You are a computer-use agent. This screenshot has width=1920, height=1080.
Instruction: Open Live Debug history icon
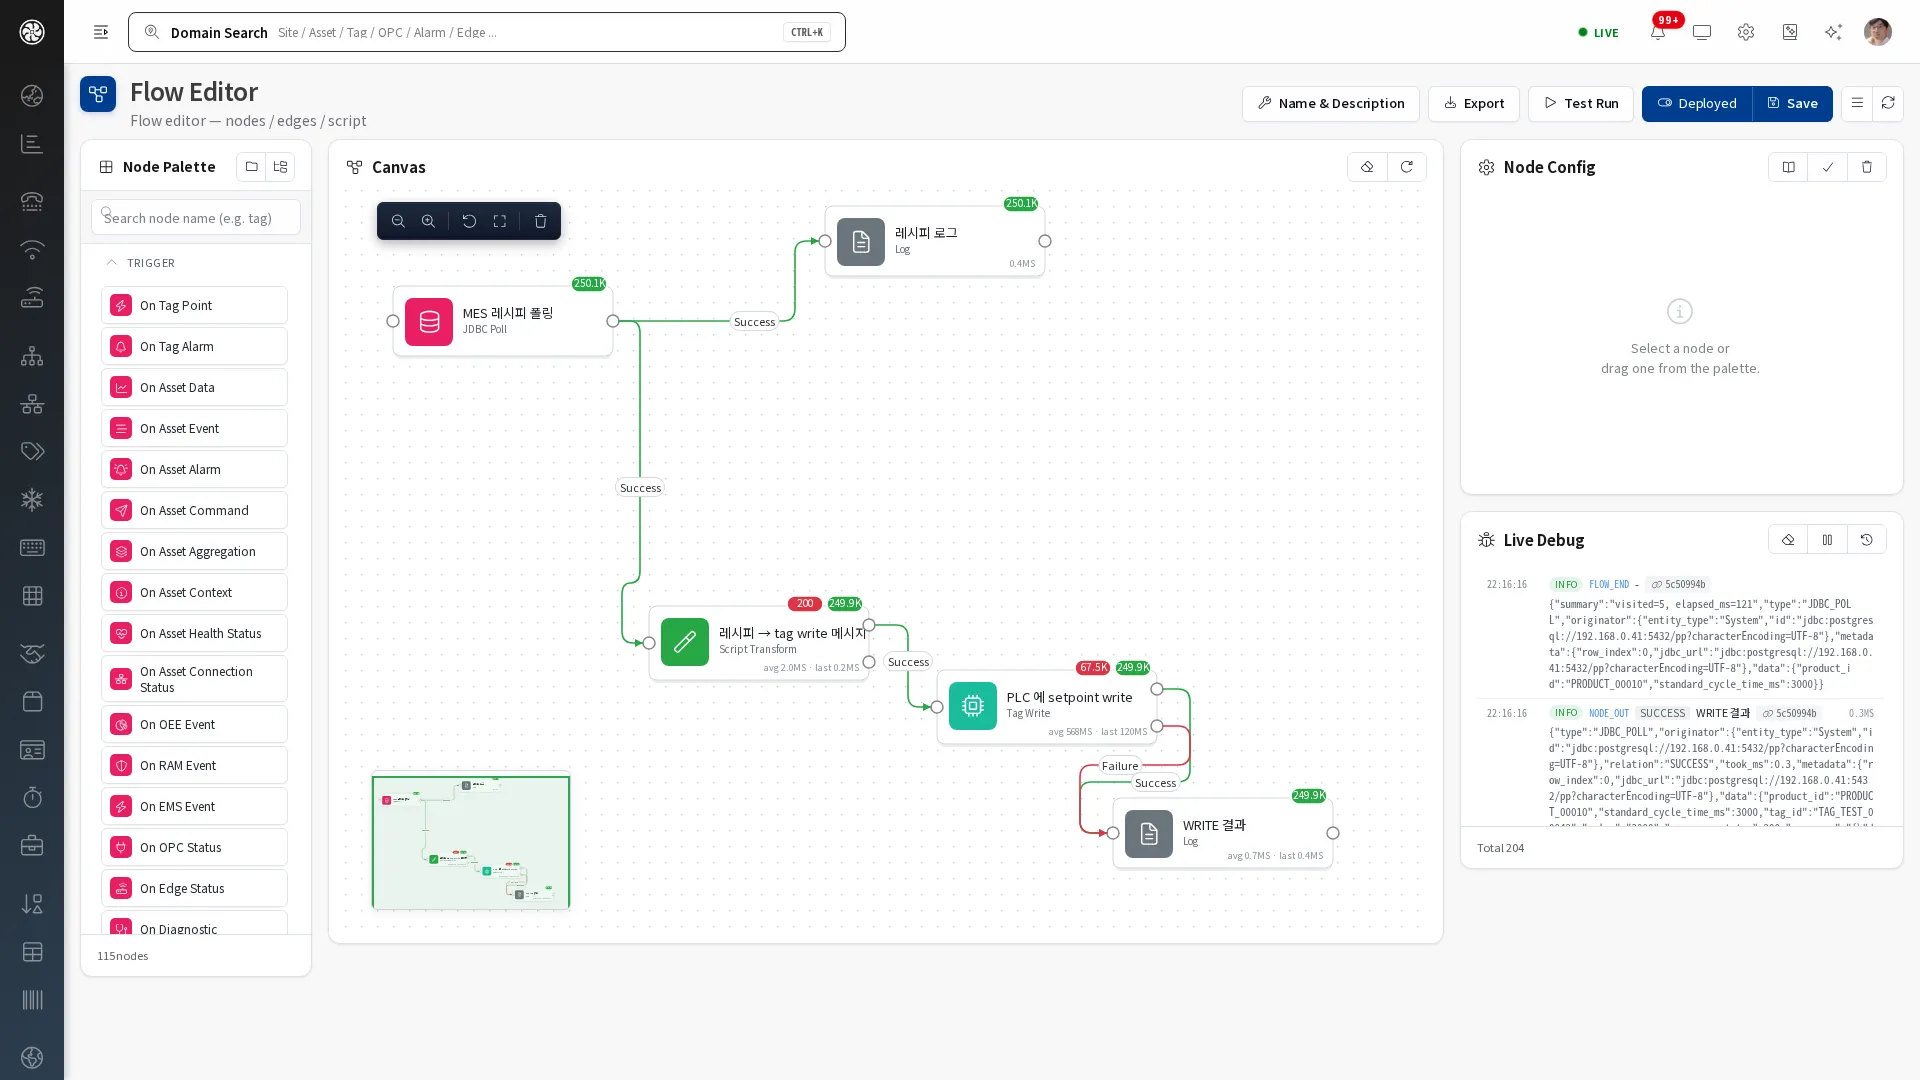click(1867, 540)
